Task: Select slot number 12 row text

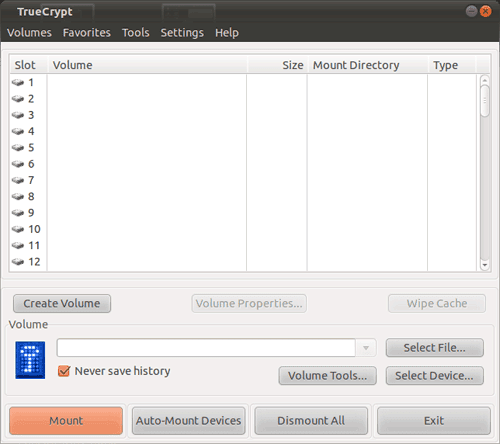Action: (34, 262)
